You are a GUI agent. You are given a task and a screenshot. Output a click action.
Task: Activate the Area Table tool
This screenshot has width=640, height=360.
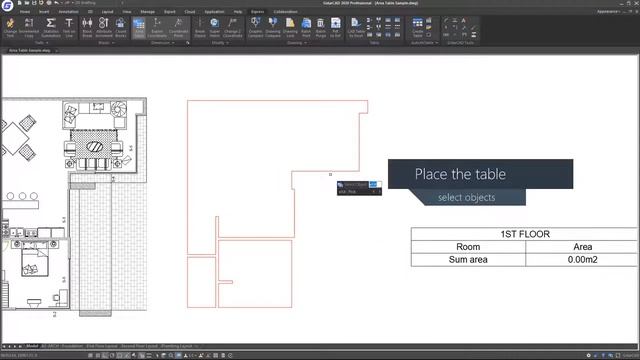139,28
